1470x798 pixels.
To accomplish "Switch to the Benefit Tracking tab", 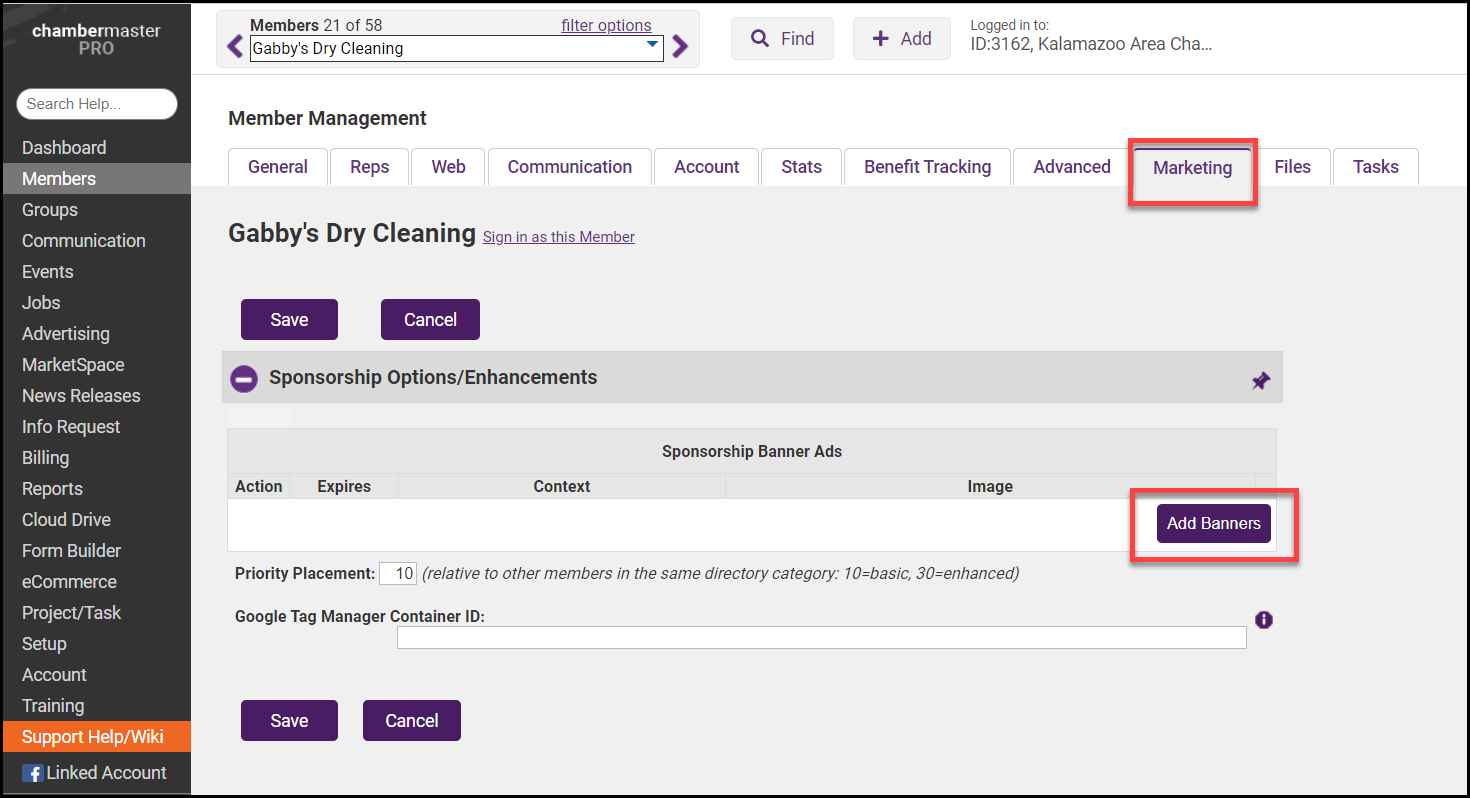I will click(927, 167).
